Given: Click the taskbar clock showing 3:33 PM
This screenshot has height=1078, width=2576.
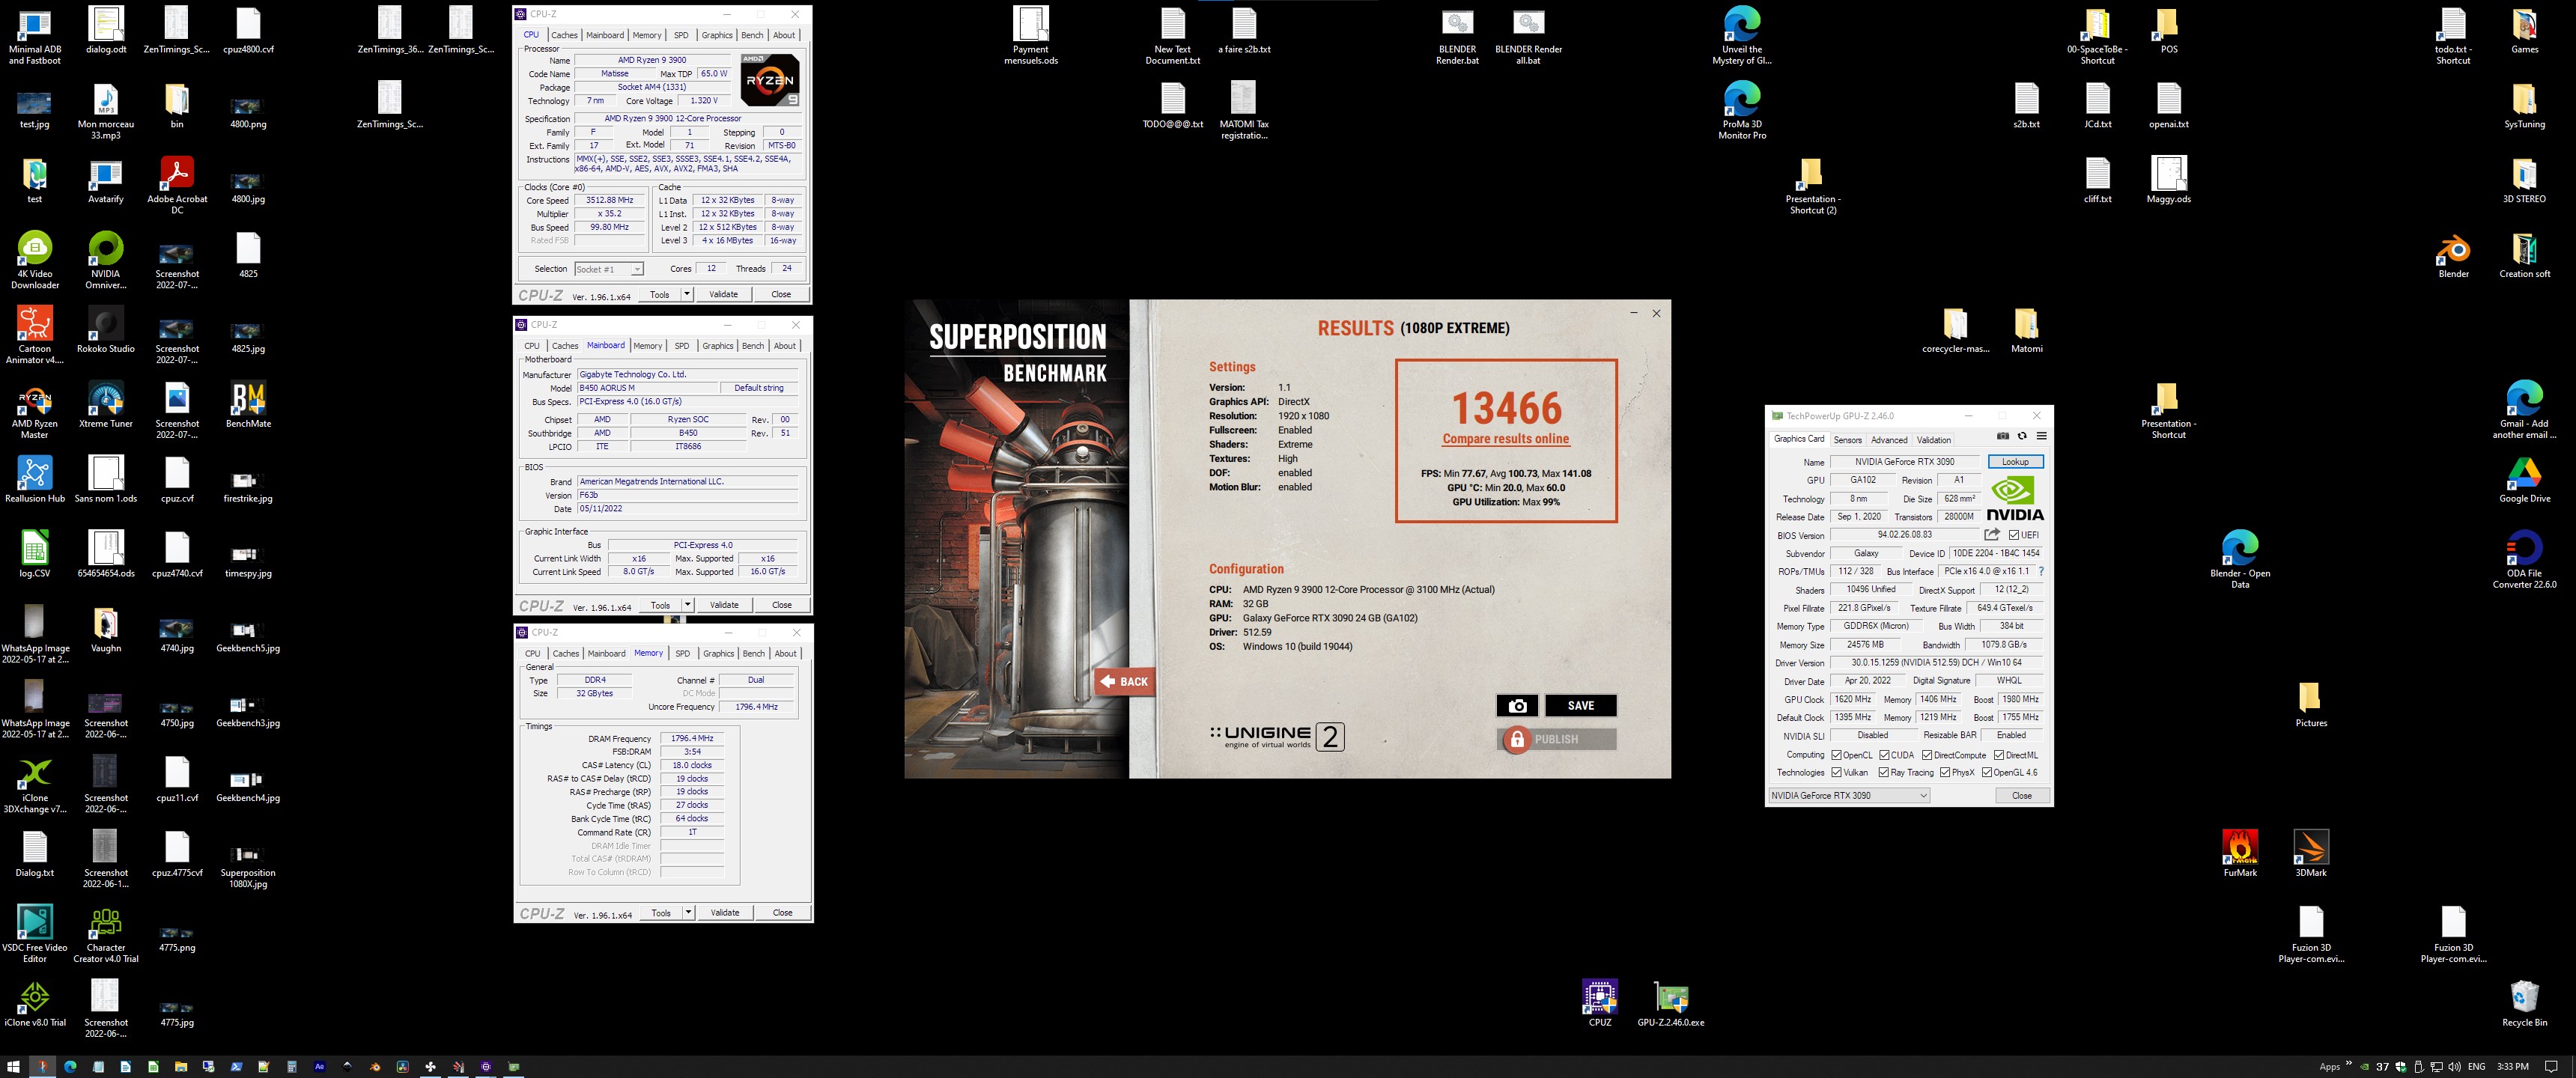Looking at the screenshot, I should pyautogui.click(x=2513, y=1067).
